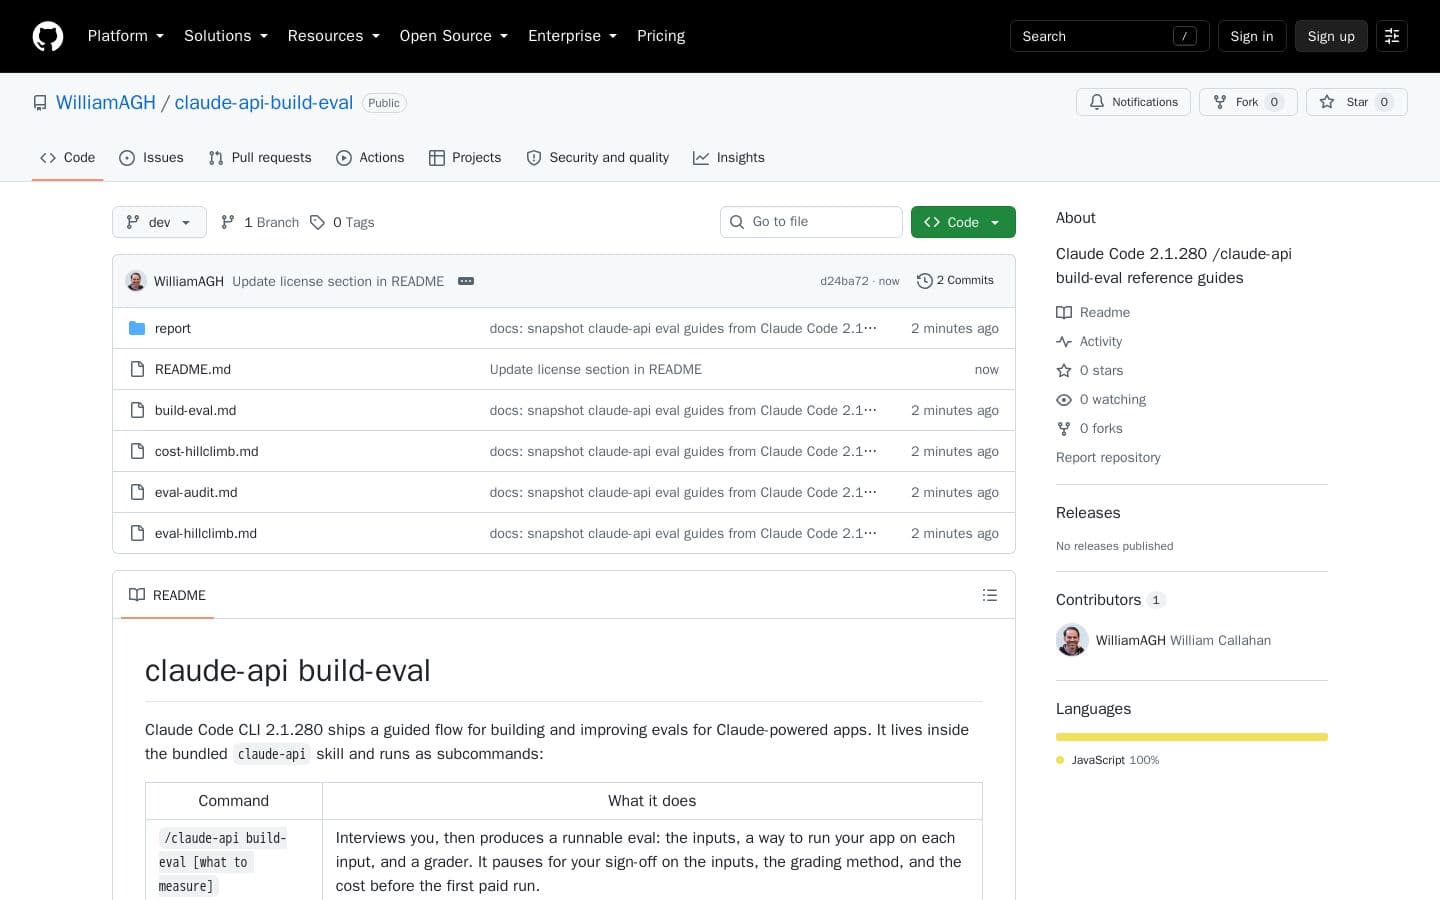This screenshot has height=900, width=1440.
Task: View the 0 Tags link
Action: pyautogui.click(x=342, y=222)
